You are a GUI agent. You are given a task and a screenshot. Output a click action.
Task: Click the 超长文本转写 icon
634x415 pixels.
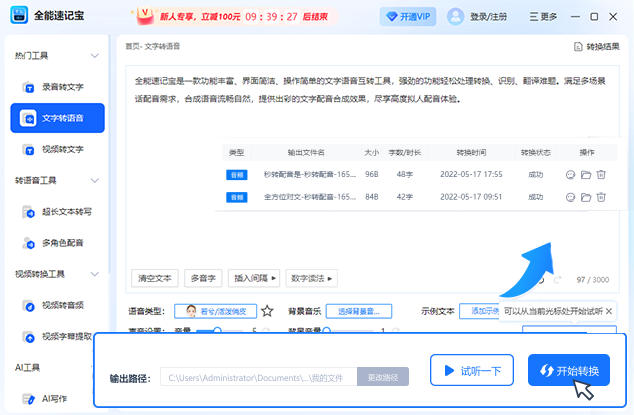coord(29,212)
